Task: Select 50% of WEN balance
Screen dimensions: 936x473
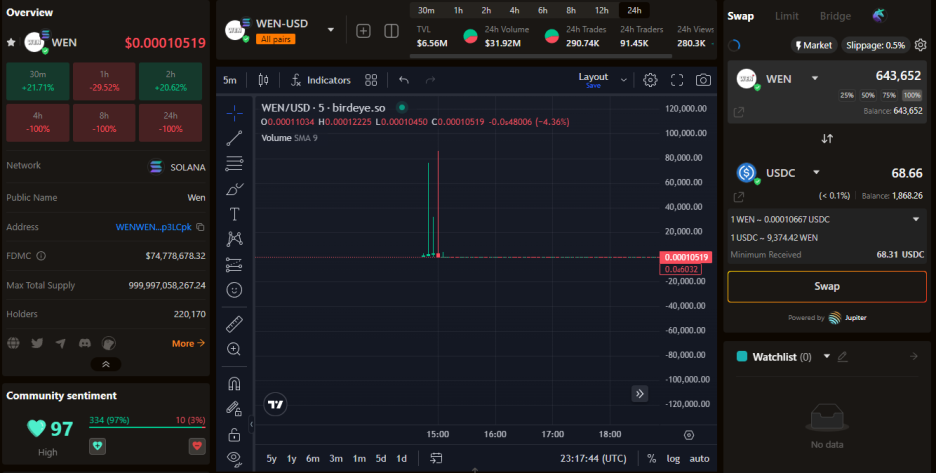Action: (x=868, y=96)
